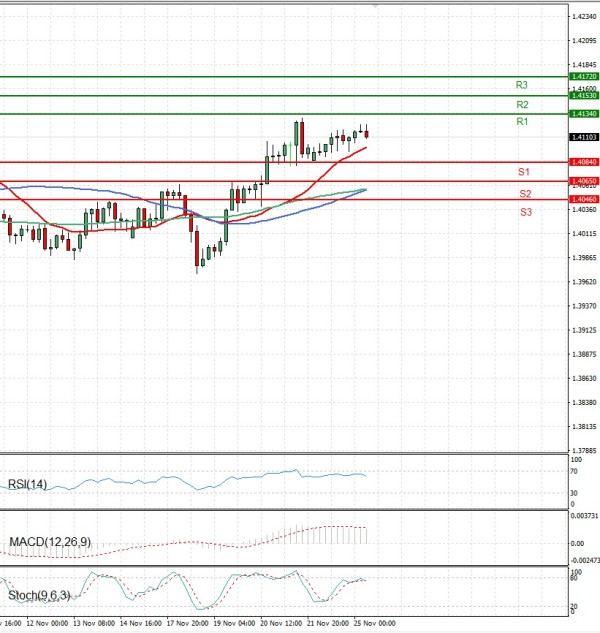Image resolution: width=600 pixels, height=633 pixels.
Task: Click the S1 support label
Action: (524, 173)
